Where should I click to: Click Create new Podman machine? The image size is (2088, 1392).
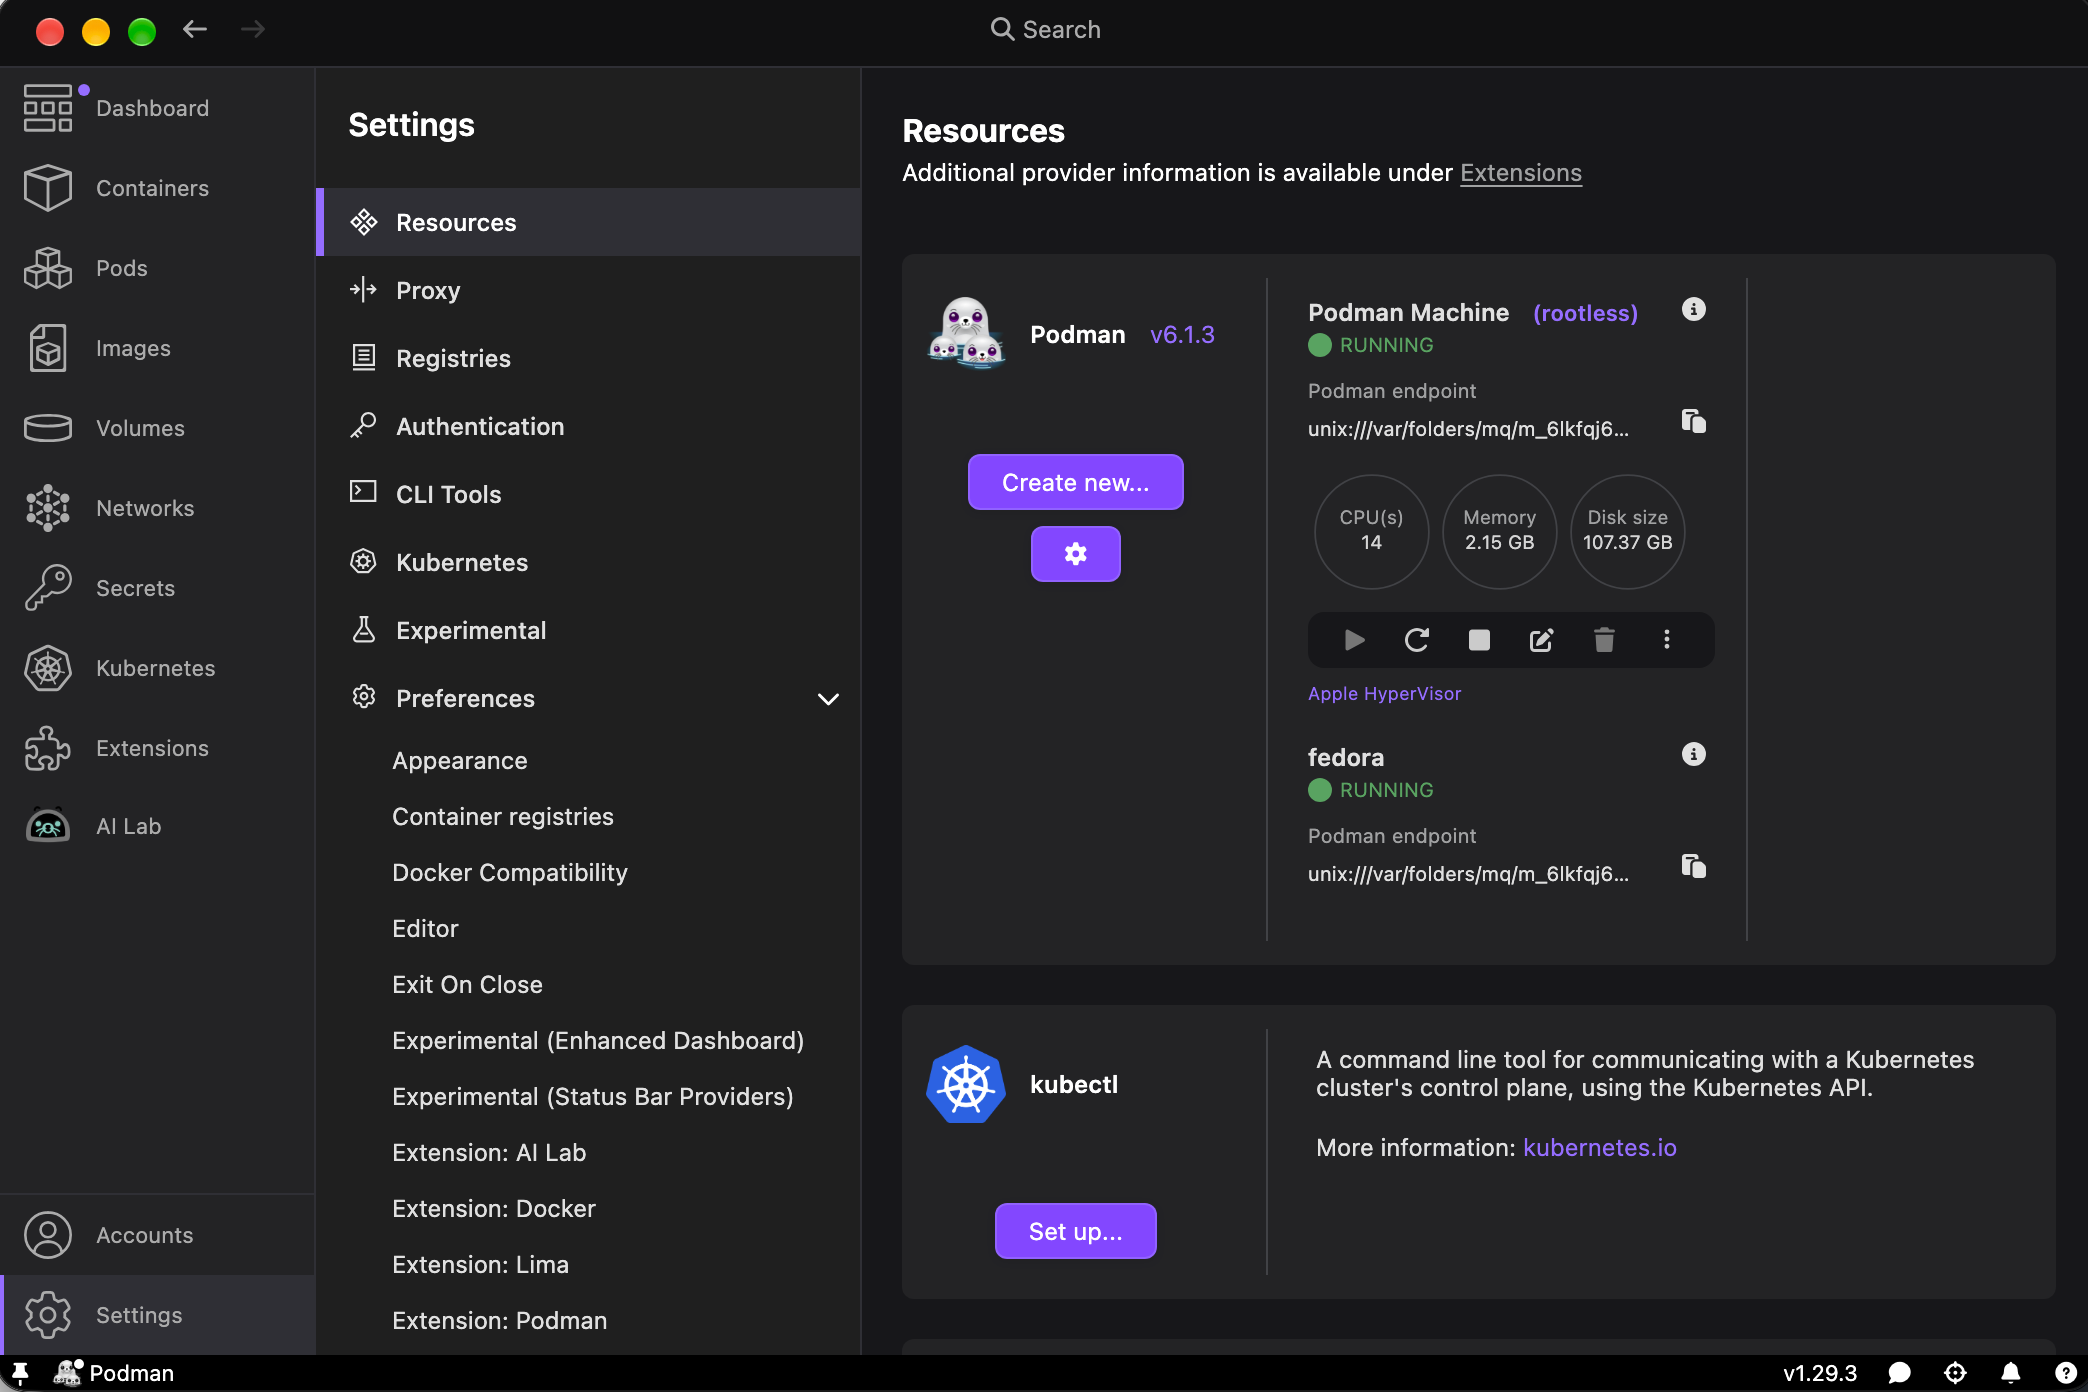pos(1075,482)
